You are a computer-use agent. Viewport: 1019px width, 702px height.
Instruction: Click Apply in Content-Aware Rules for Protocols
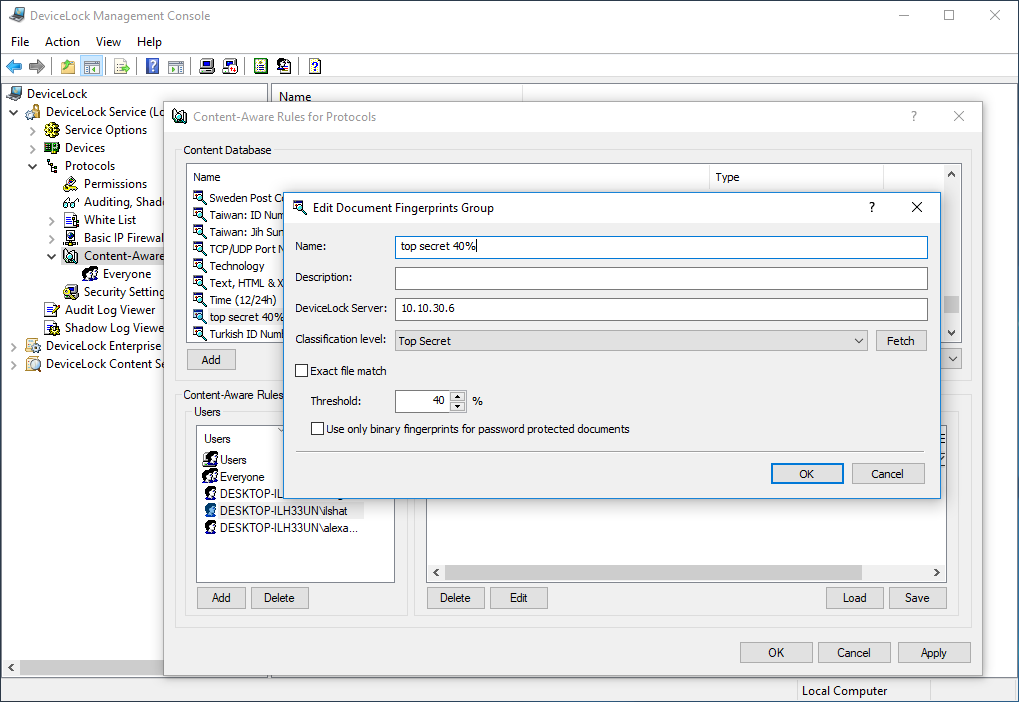point(934,653)
